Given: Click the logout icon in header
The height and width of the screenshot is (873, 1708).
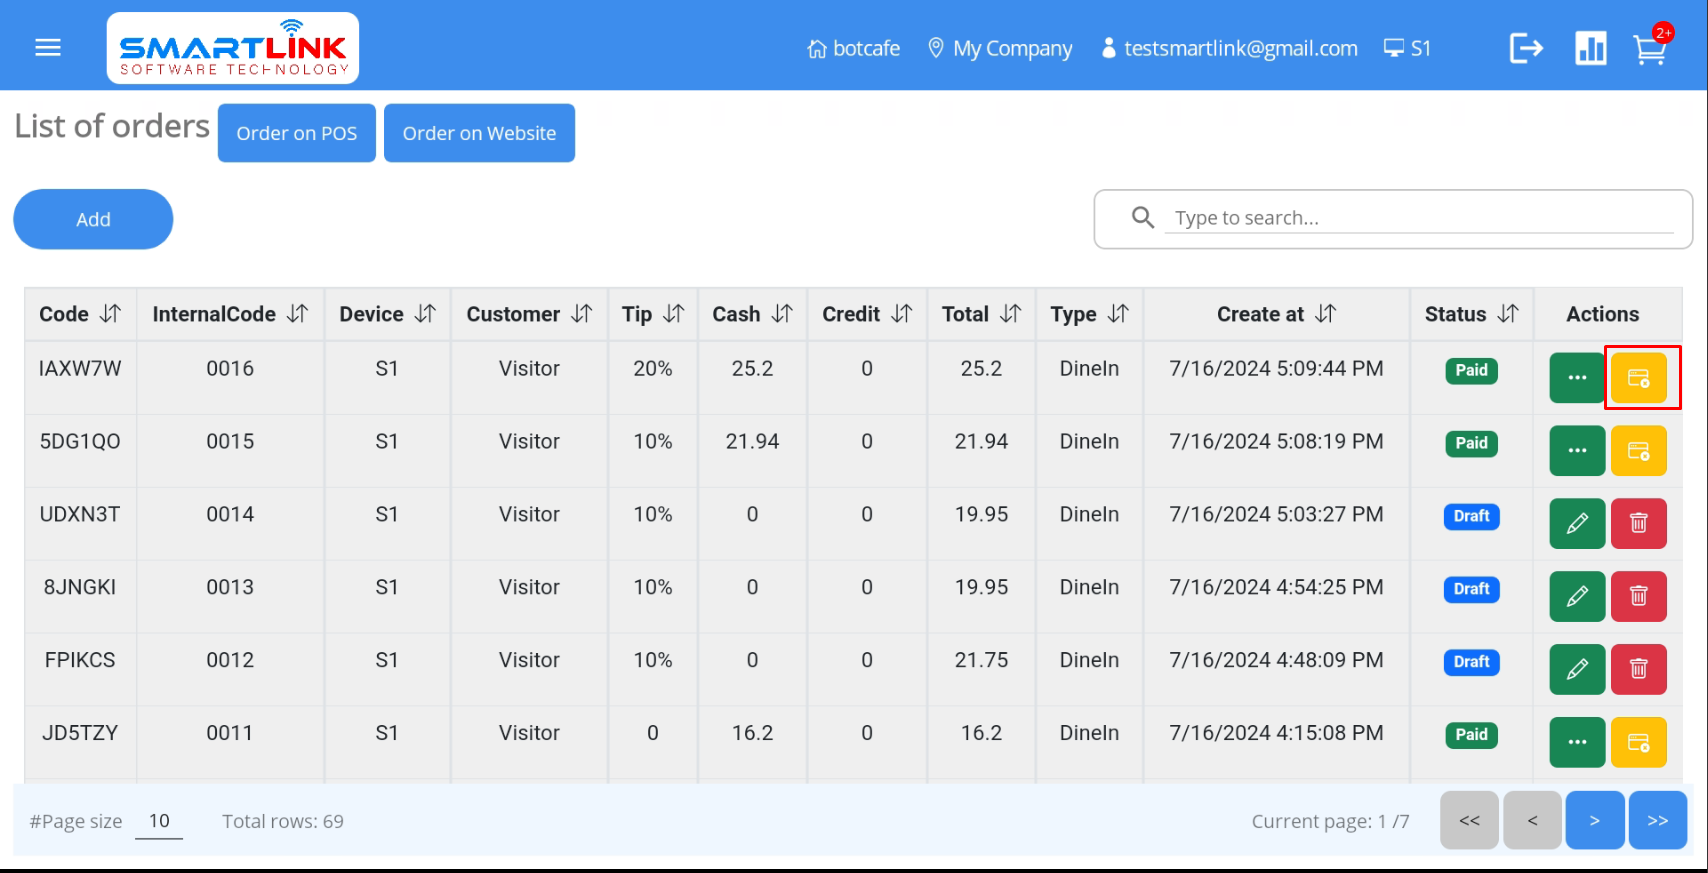Looking at the screenshot, I should (1526, 48).
